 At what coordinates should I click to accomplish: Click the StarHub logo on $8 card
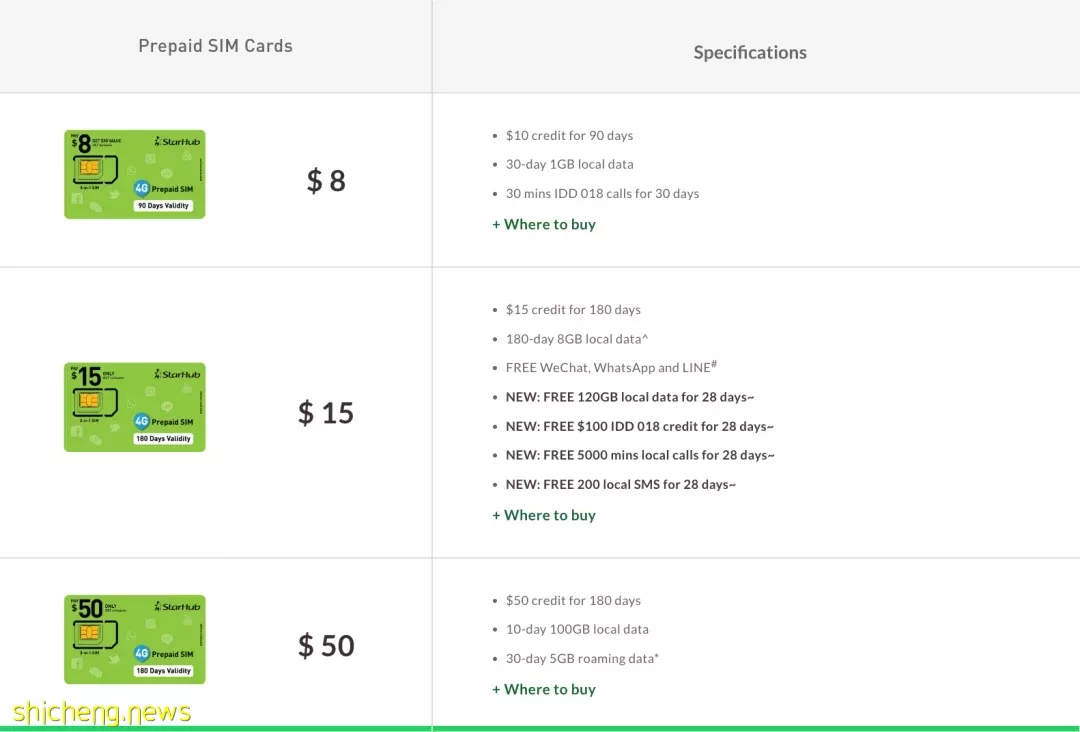(177, 141)
